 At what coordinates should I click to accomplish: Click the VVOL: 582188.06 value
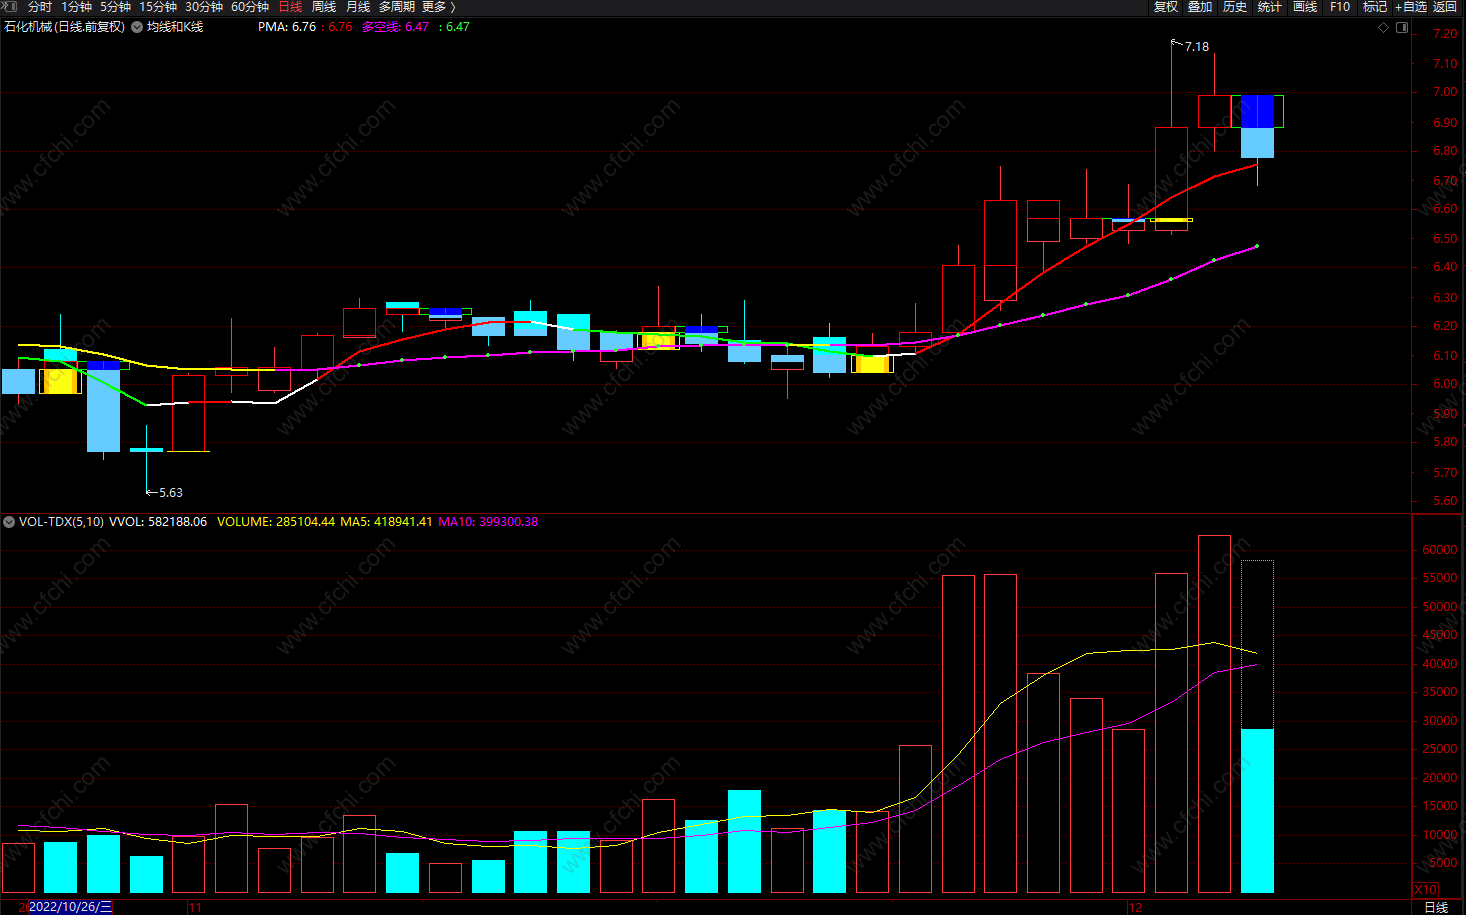coord(158,522)
